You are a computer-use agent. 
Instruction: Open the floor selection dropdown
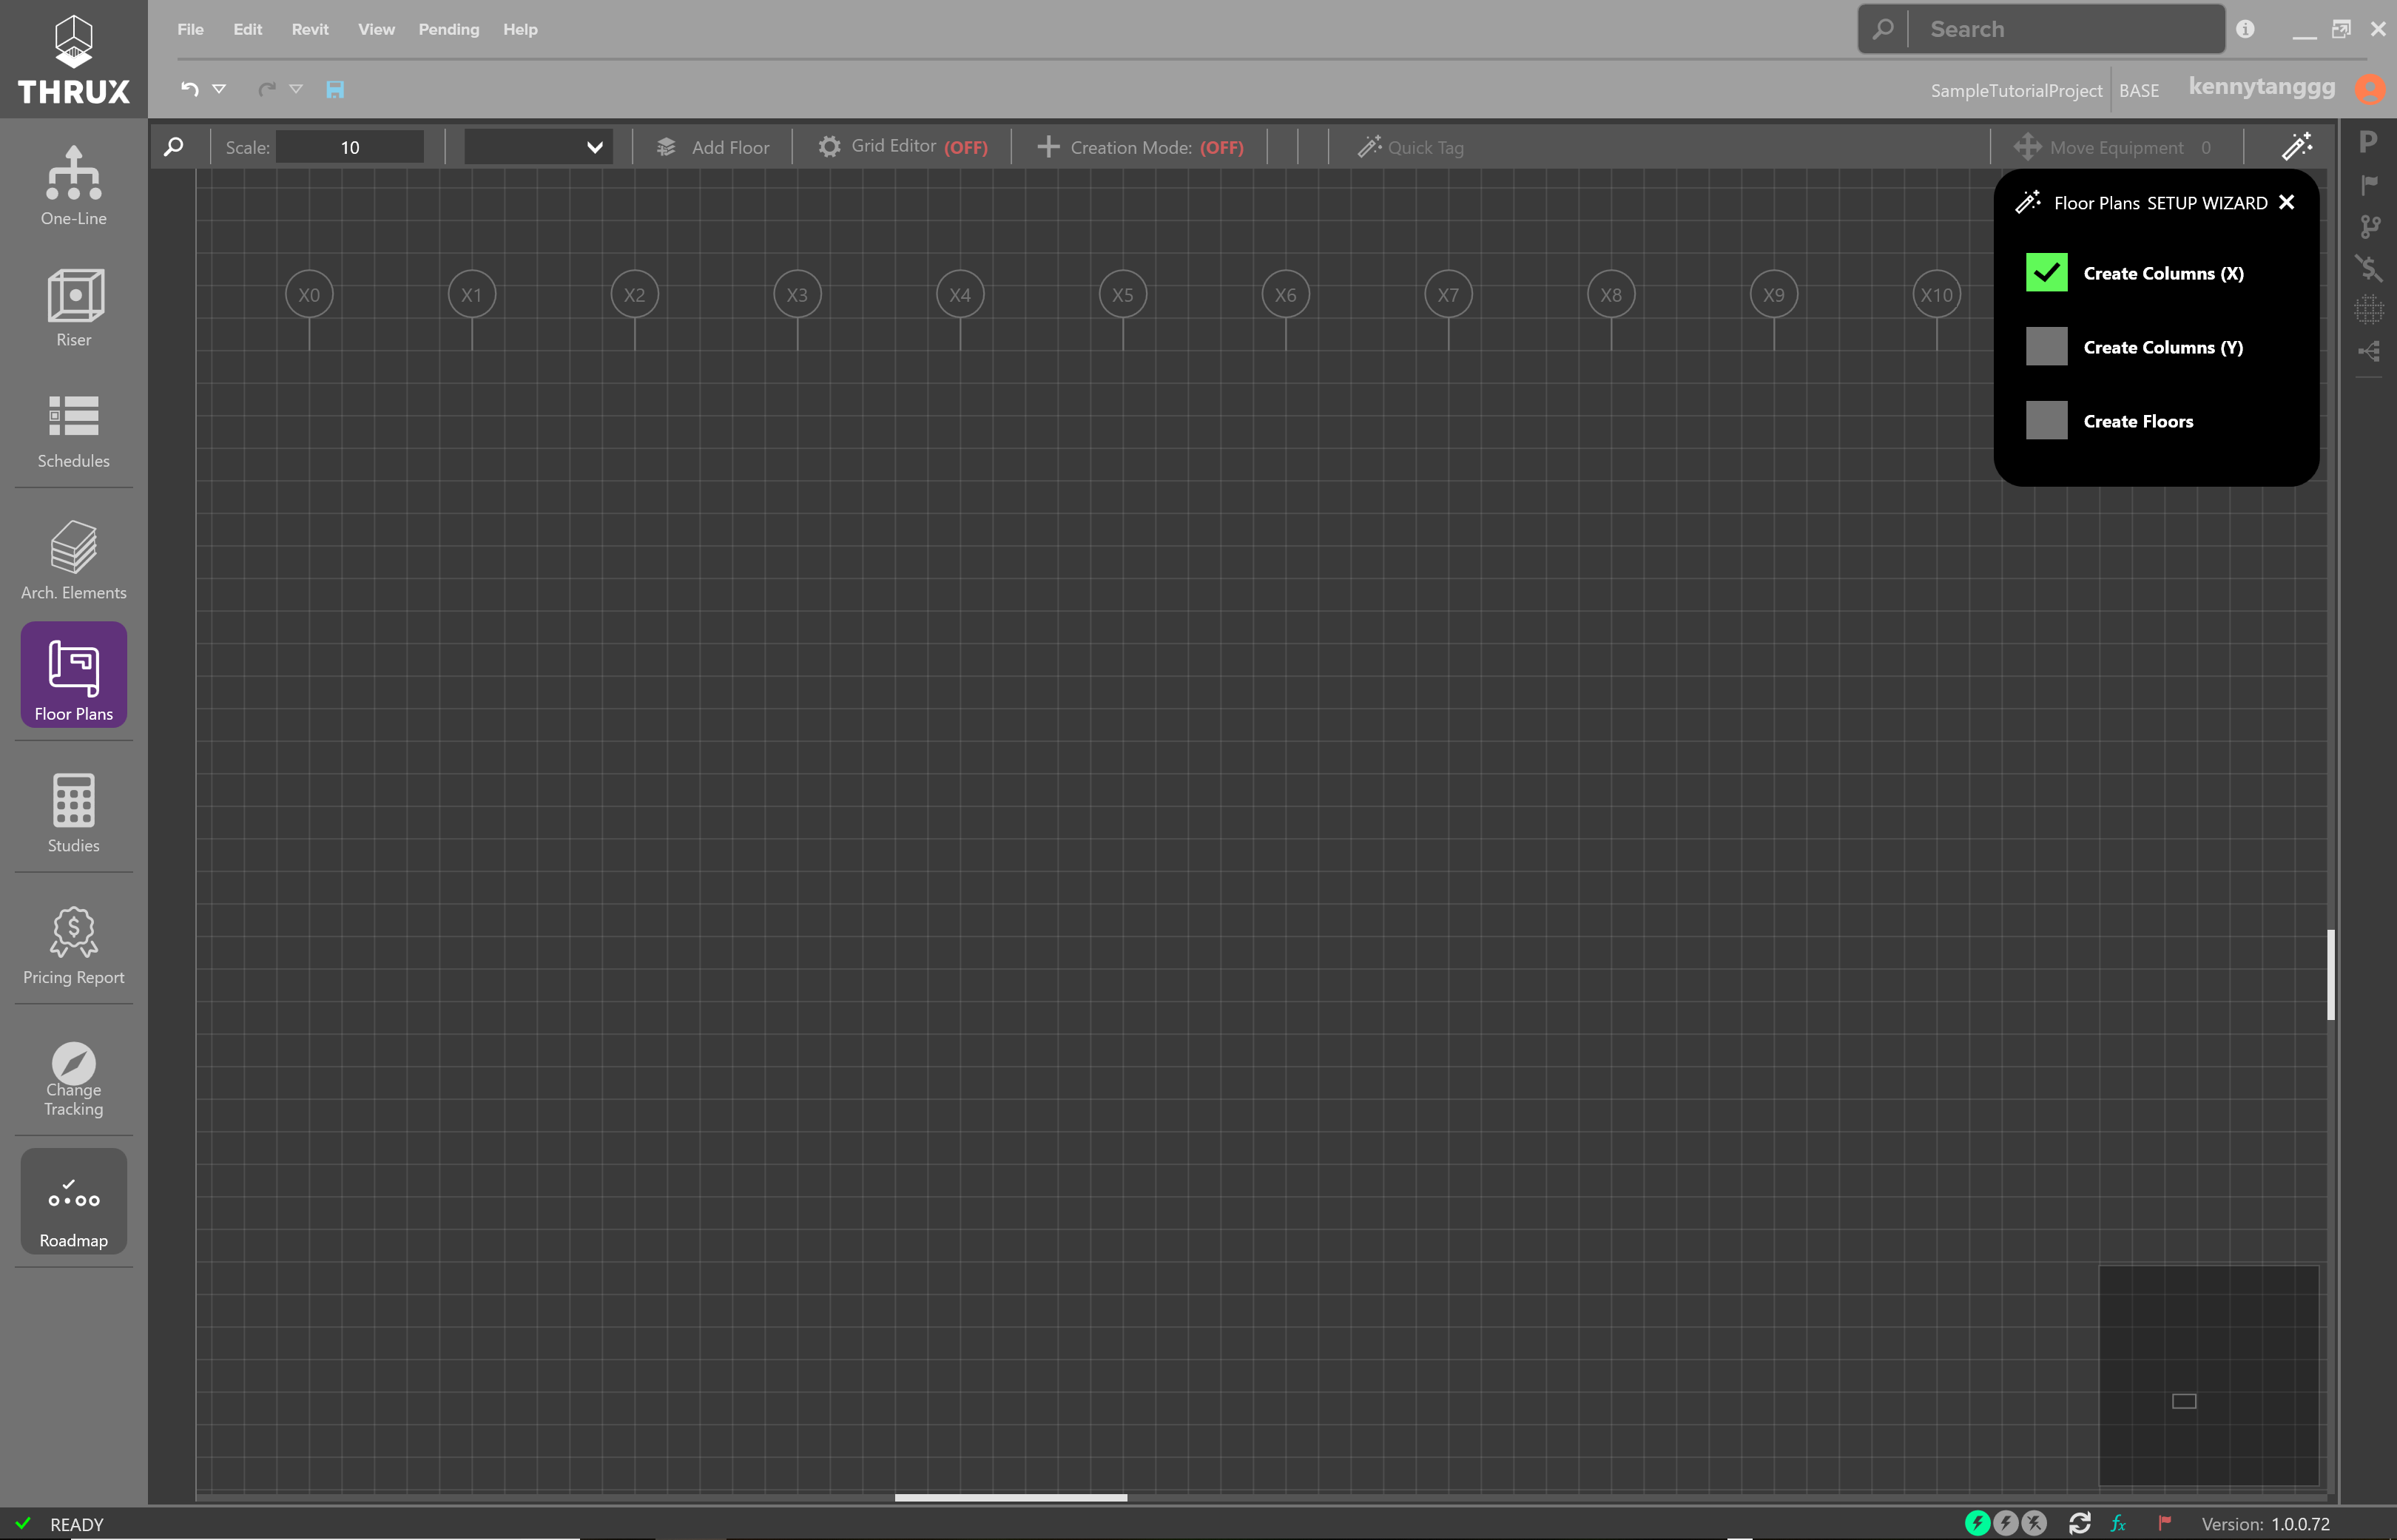pos(538,147)
